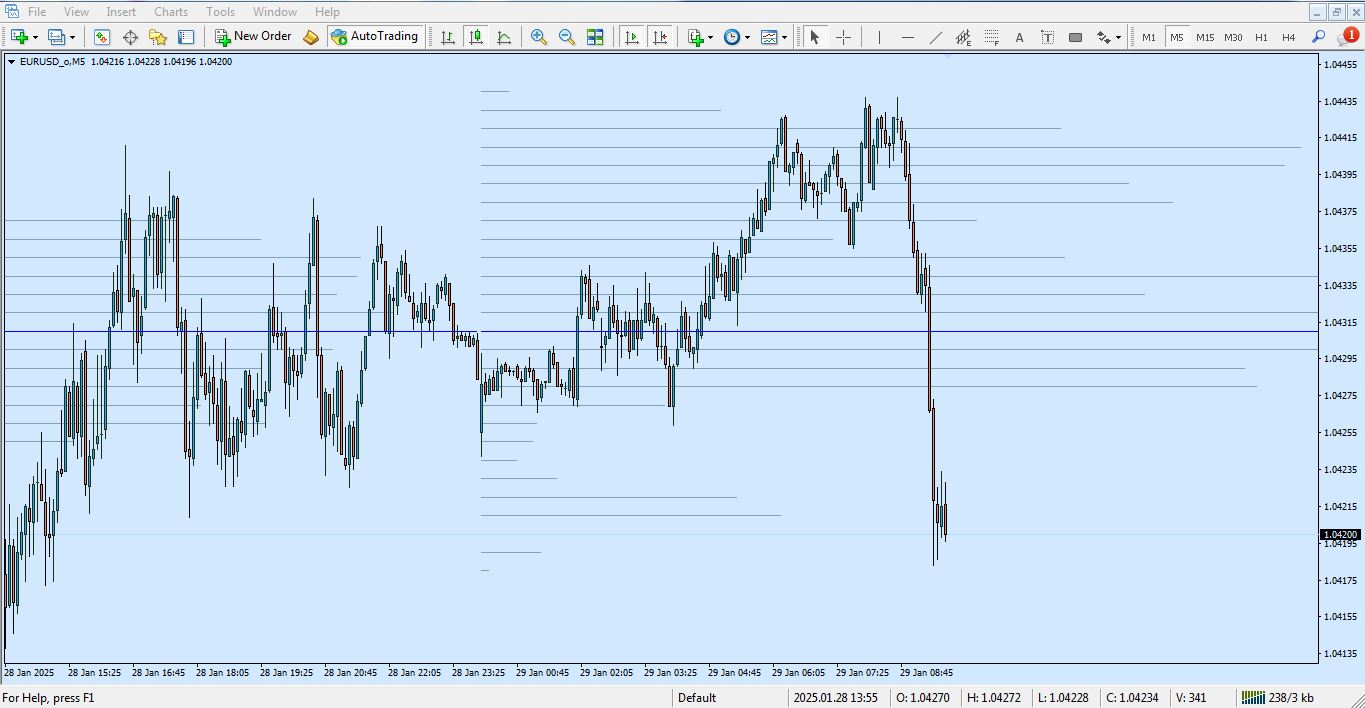Click the 1.04435 price scale label
Viewport: 1365px width, 708px height.
pyautogui.click(x=1340, y=101)
